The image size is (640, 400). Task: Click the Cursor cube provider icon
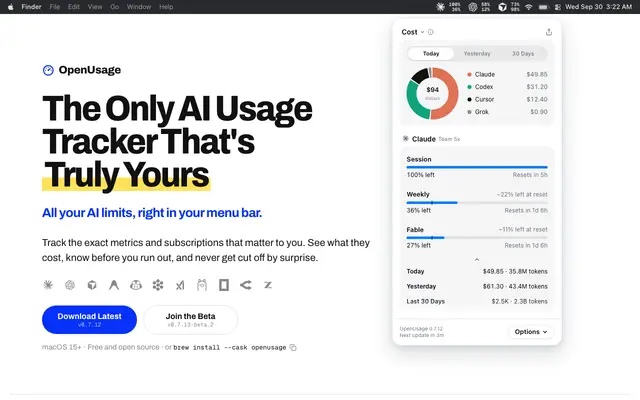[92, 285]
